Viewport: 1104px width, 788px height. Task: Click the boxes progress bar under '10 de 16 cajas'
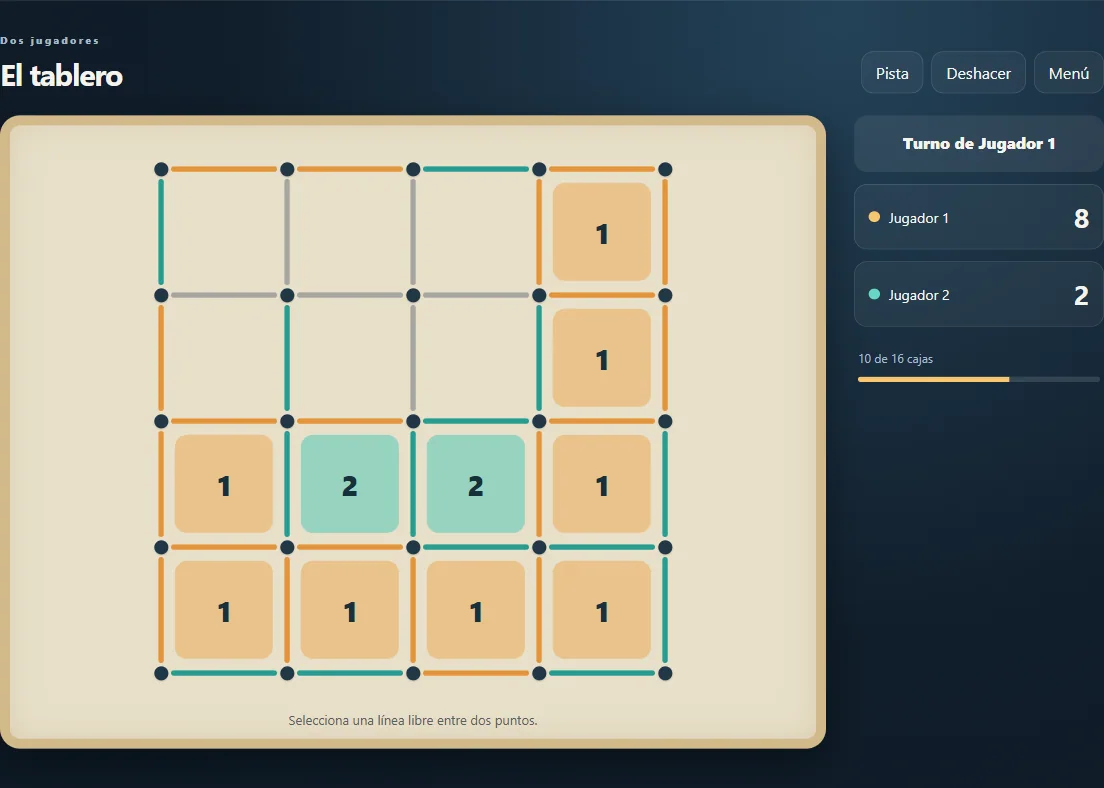tap(979, 380)
